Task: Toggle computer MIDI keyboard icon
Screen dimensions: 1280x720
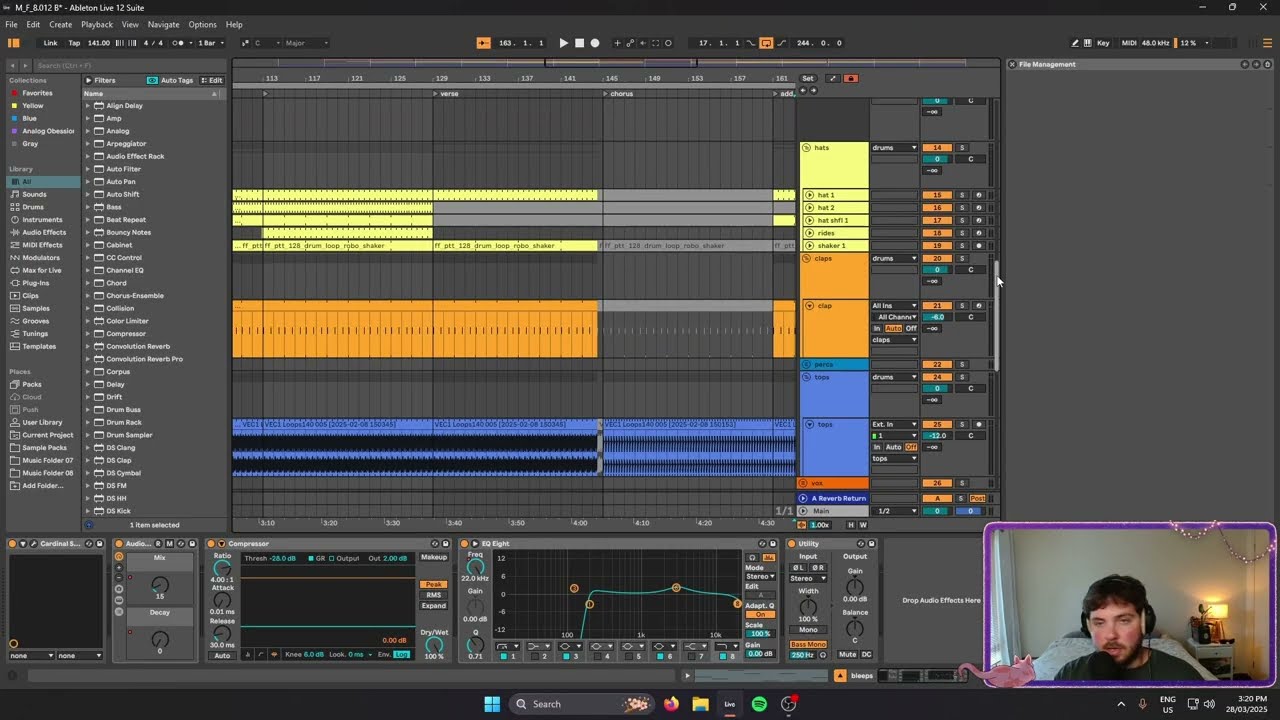Action: point(1087,43)
